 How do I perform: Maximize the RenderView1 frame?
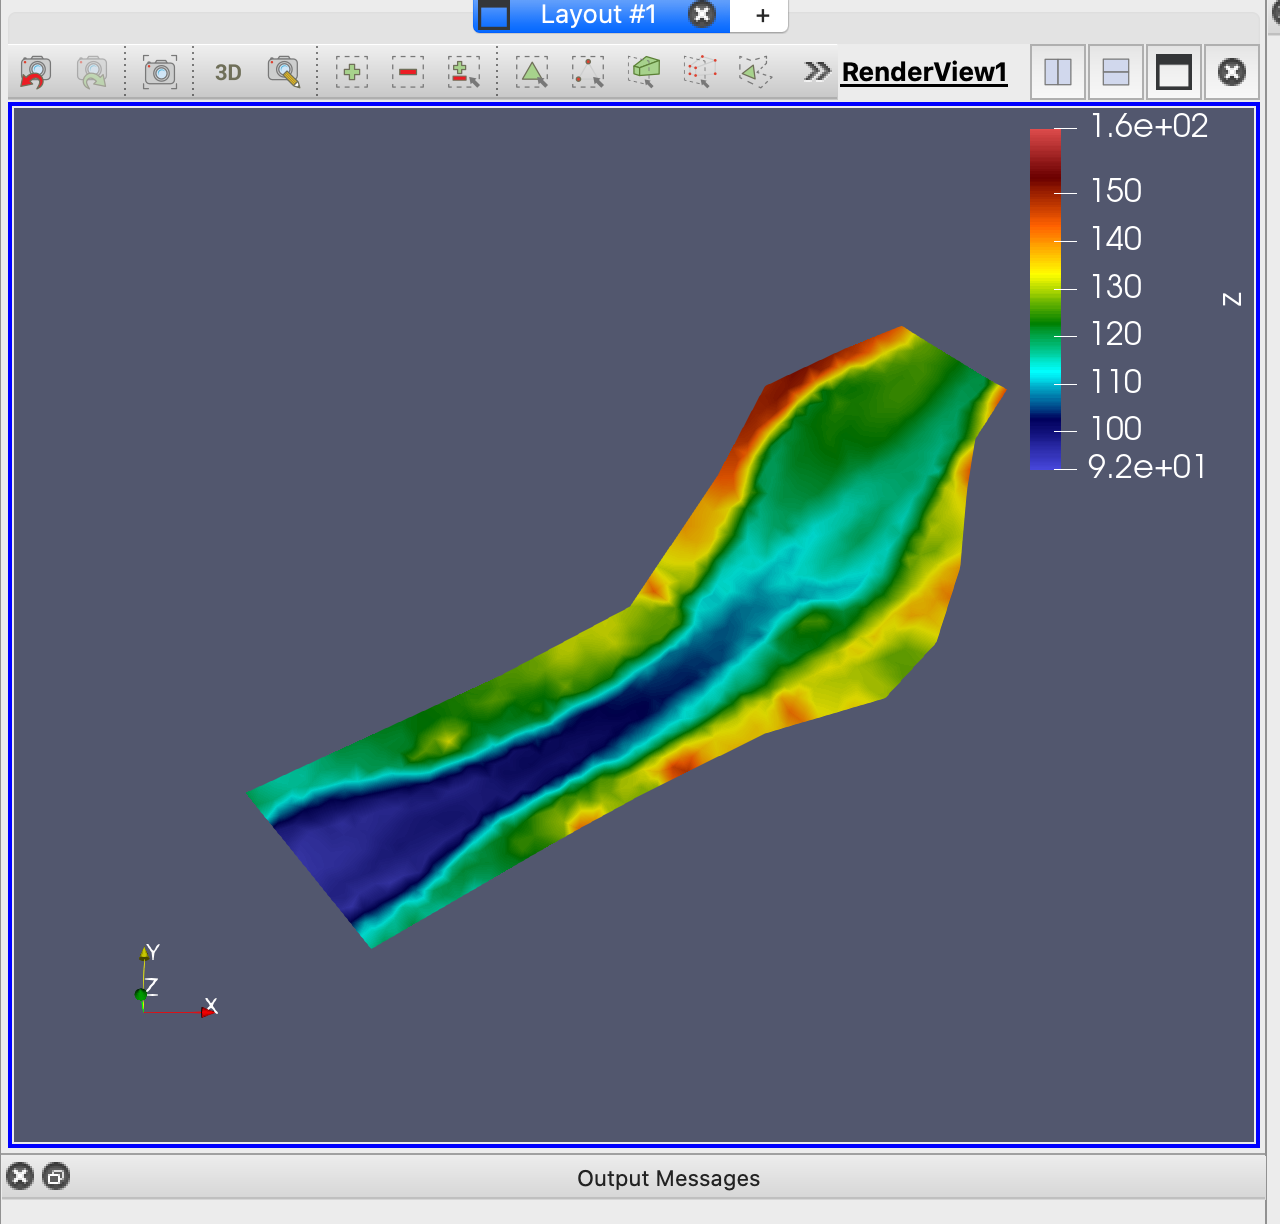1174,72
